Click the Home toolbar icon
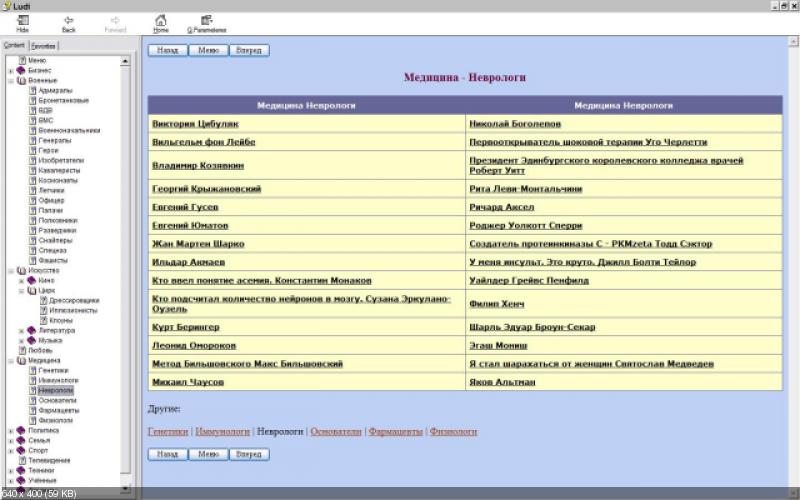 pos(160,20)
